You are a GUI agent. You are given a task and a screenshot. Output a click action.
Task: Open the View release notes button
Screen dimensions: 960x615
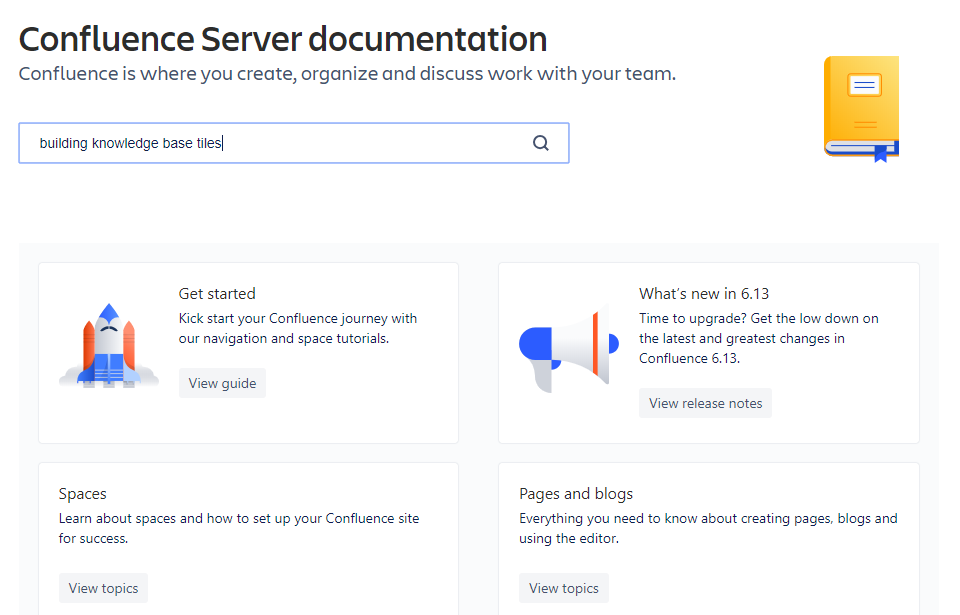click(705, 403)
